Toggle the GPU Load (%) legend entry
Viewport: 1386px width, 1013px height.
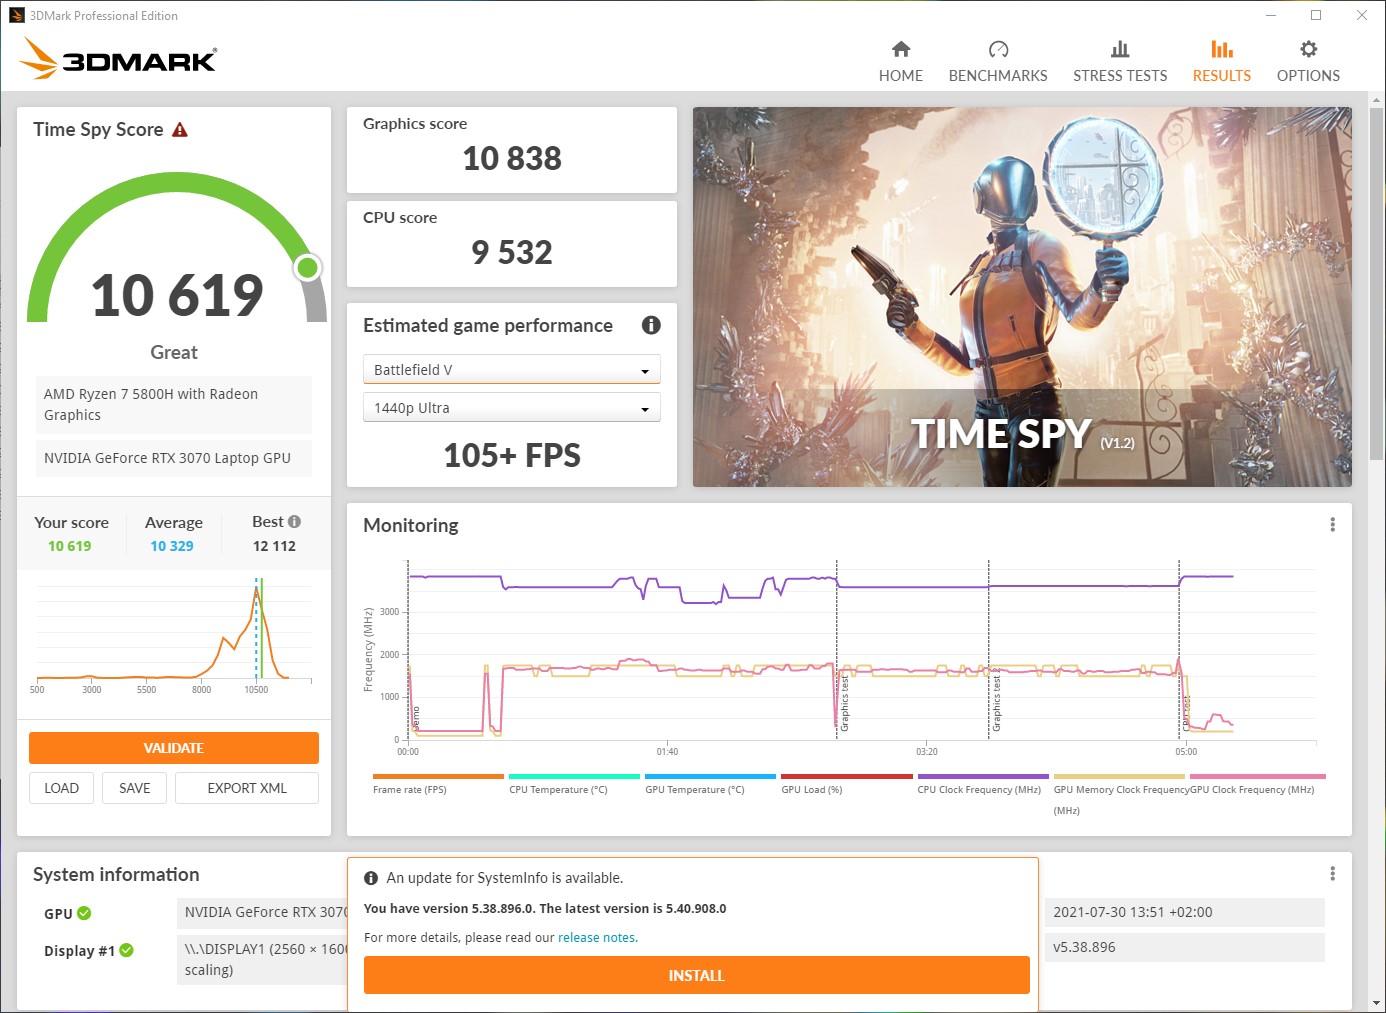coord(846,784)
